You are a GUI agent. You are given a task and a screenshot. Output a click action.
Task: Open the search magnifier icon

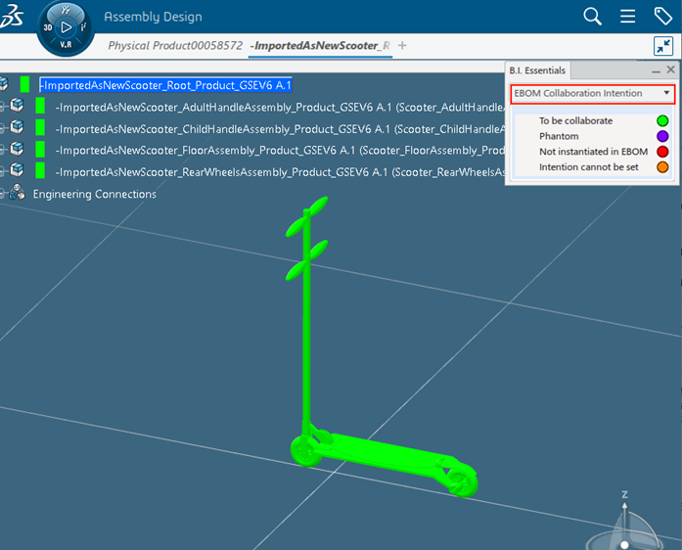tap(592, 16)
